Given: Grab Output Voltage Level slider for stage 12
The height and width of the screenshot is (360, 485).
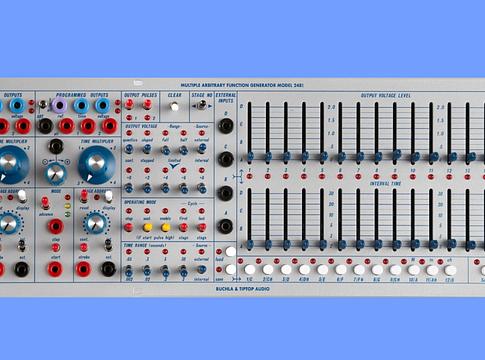Looking at the screenshot, I should tap(452, 156).
